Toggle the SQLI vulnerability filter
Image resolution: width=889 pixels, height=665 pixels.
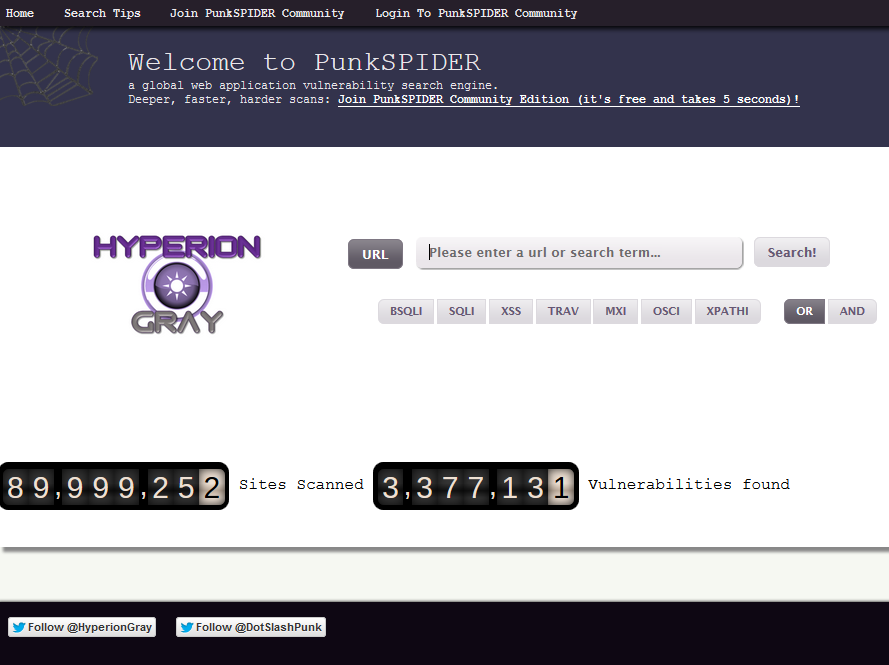(x=462, y=311)
